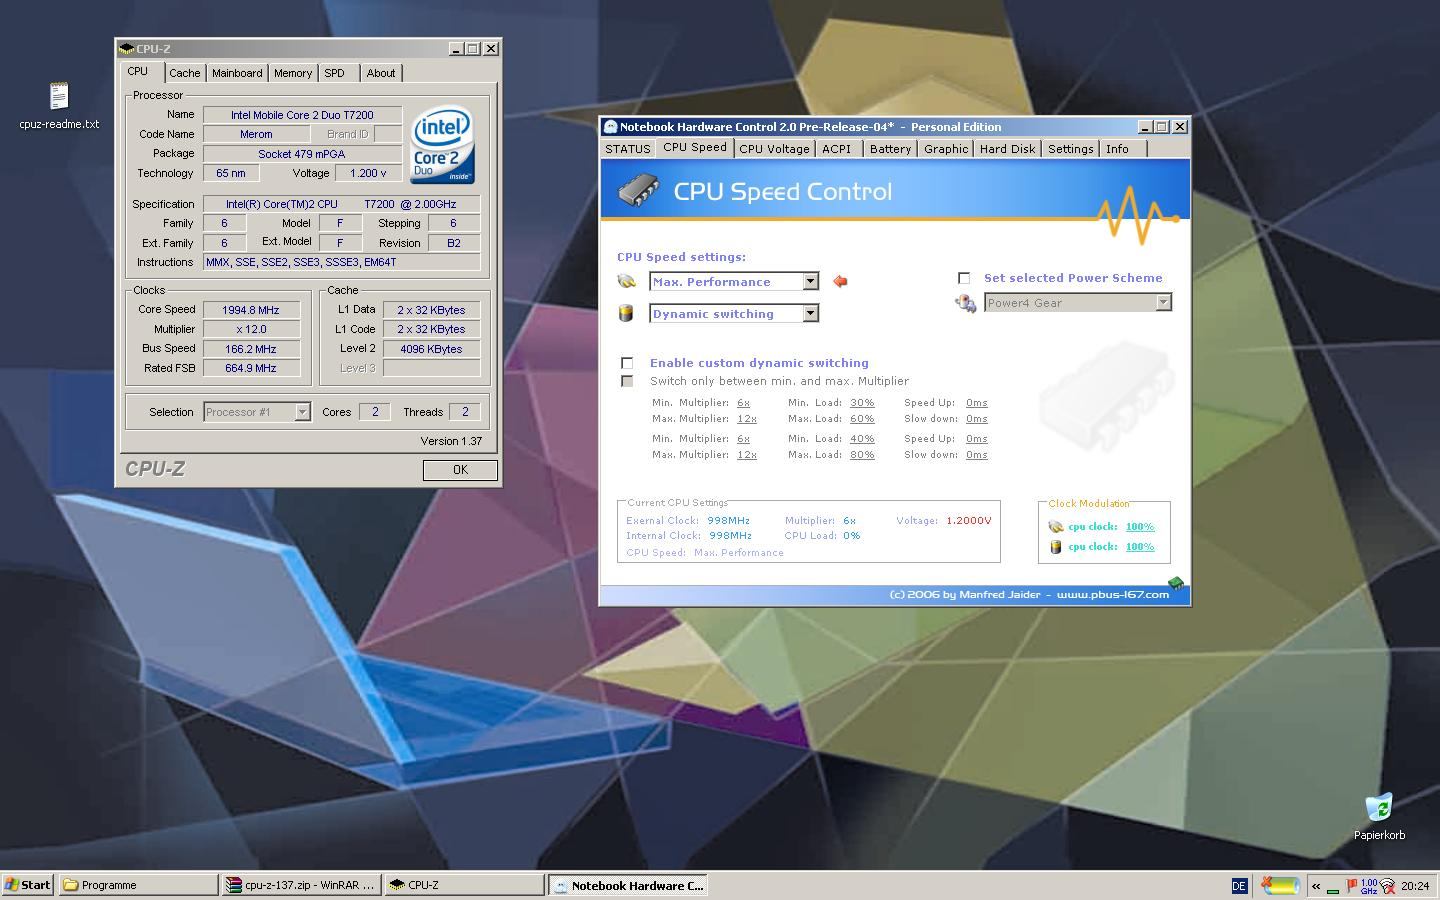The image size is (1440, 900).
Task: Open the Memory tab in CPU-Z
Action: (x=293, y=73)
